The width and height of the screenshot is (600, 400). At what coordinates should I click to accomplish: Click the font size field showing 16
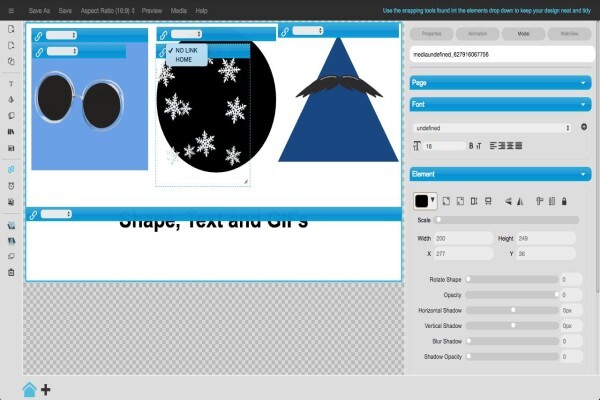(x=445, y=146)
